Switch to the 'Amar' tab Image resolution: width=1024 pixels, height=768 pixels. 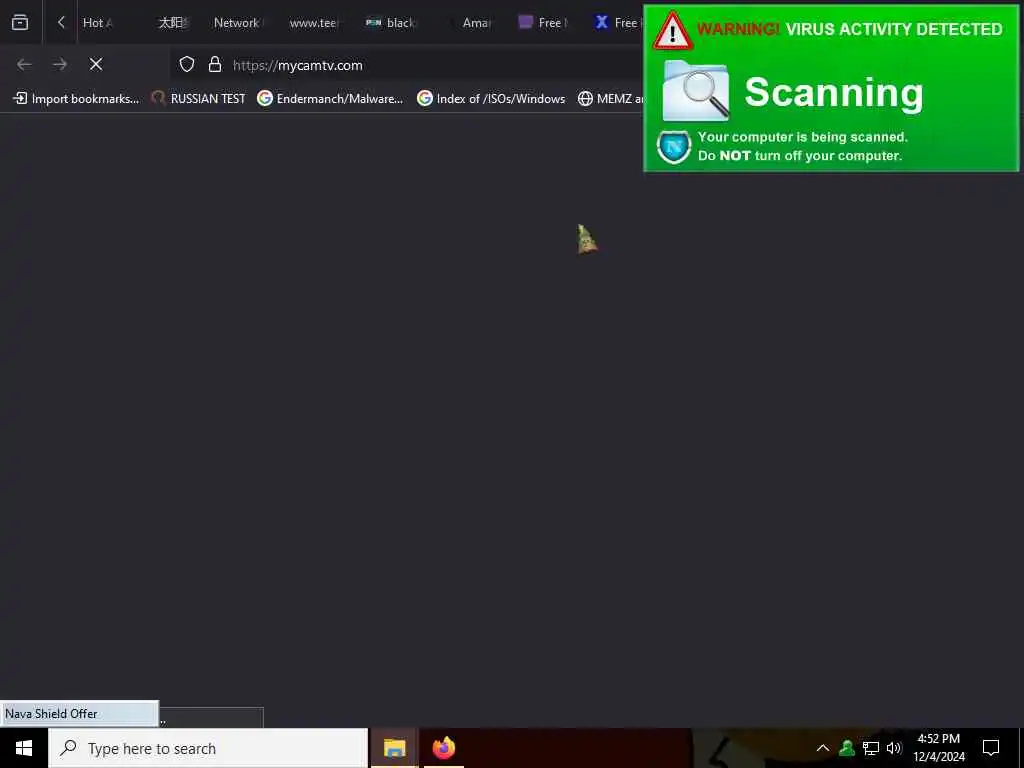[x=476, y=23]
